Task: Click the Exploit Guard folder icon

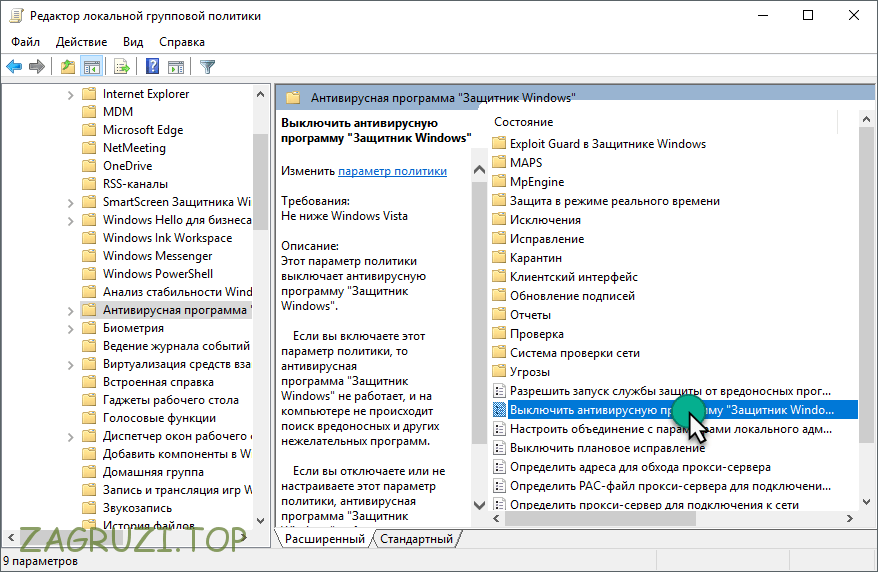Action: pyautogui.click(x=499, y=143)
